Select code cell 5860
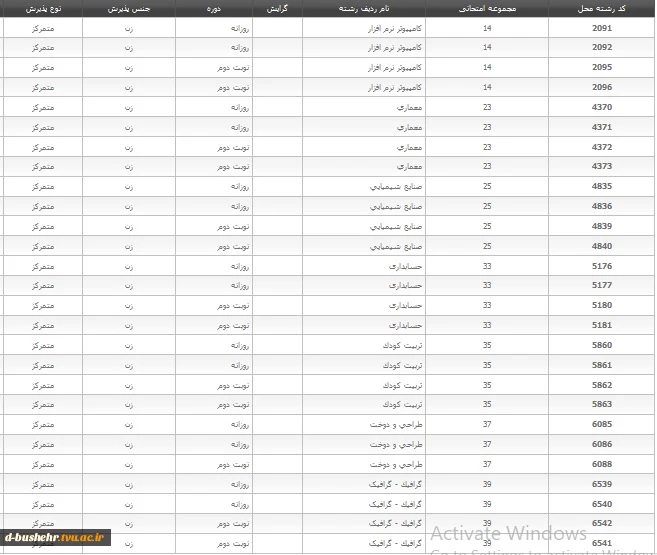Image resolution: width=657 pixels, height=555 pixels. point(602,345)
